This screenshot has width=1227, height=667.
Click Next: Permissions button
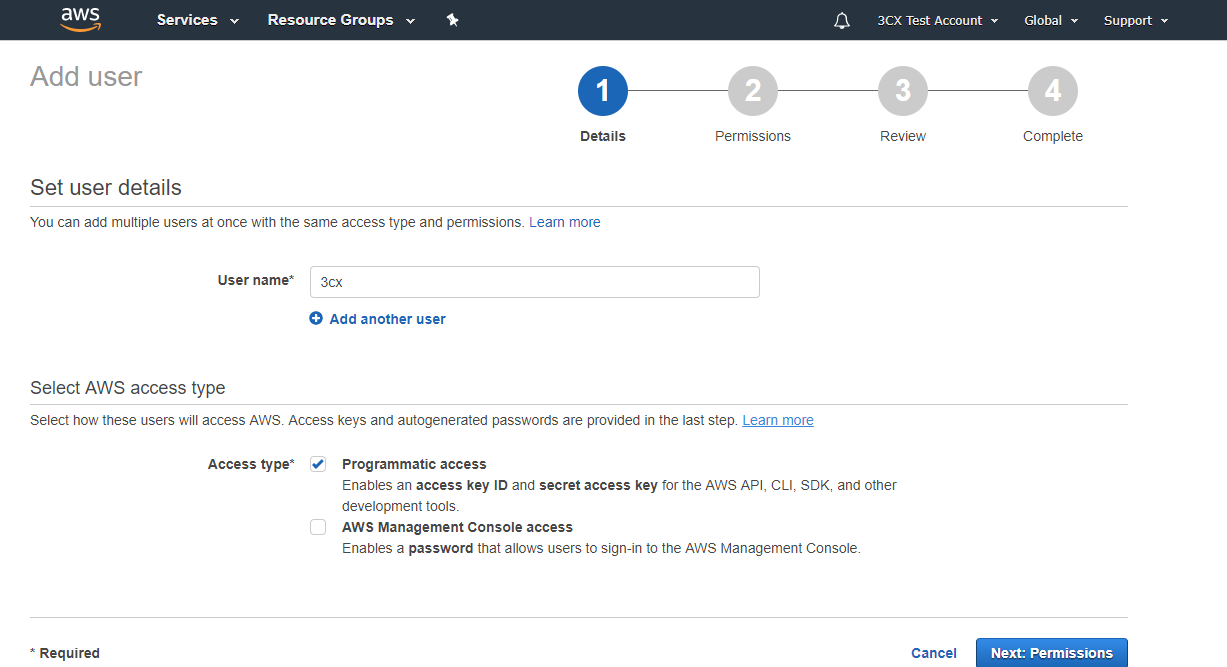[1052, 653]
